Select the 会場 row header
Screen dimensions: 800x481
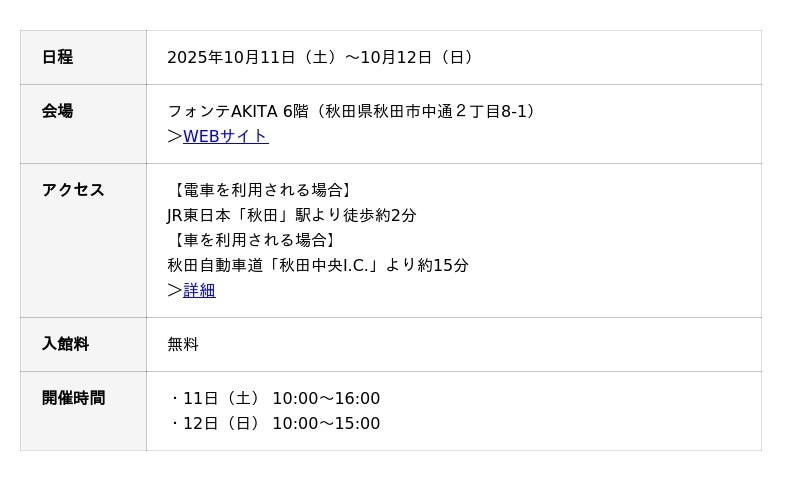click(57, 111)
